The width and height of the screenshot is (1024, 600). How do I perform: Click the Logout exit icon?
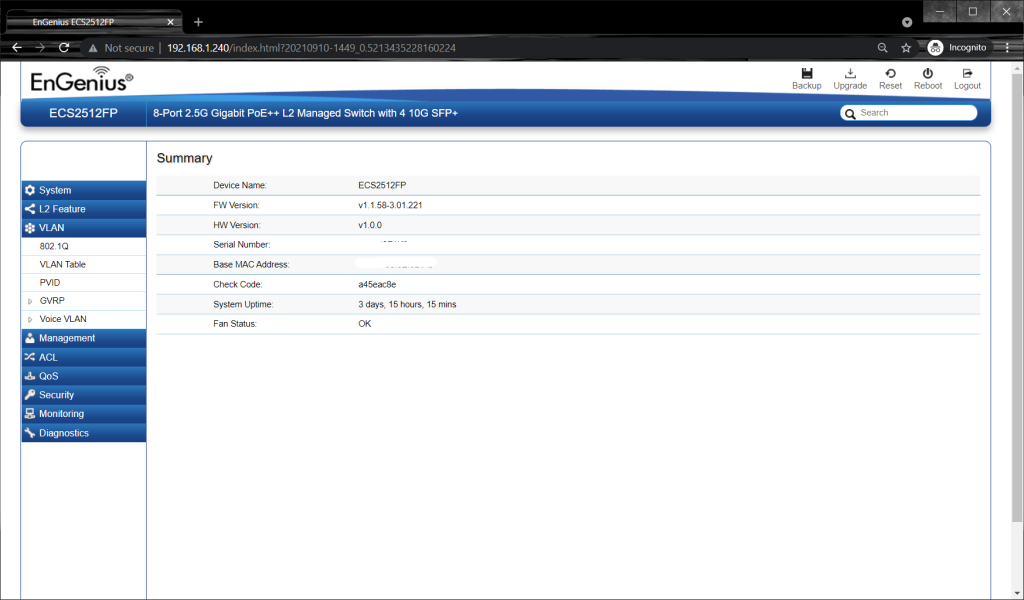[x=967, y=73]
